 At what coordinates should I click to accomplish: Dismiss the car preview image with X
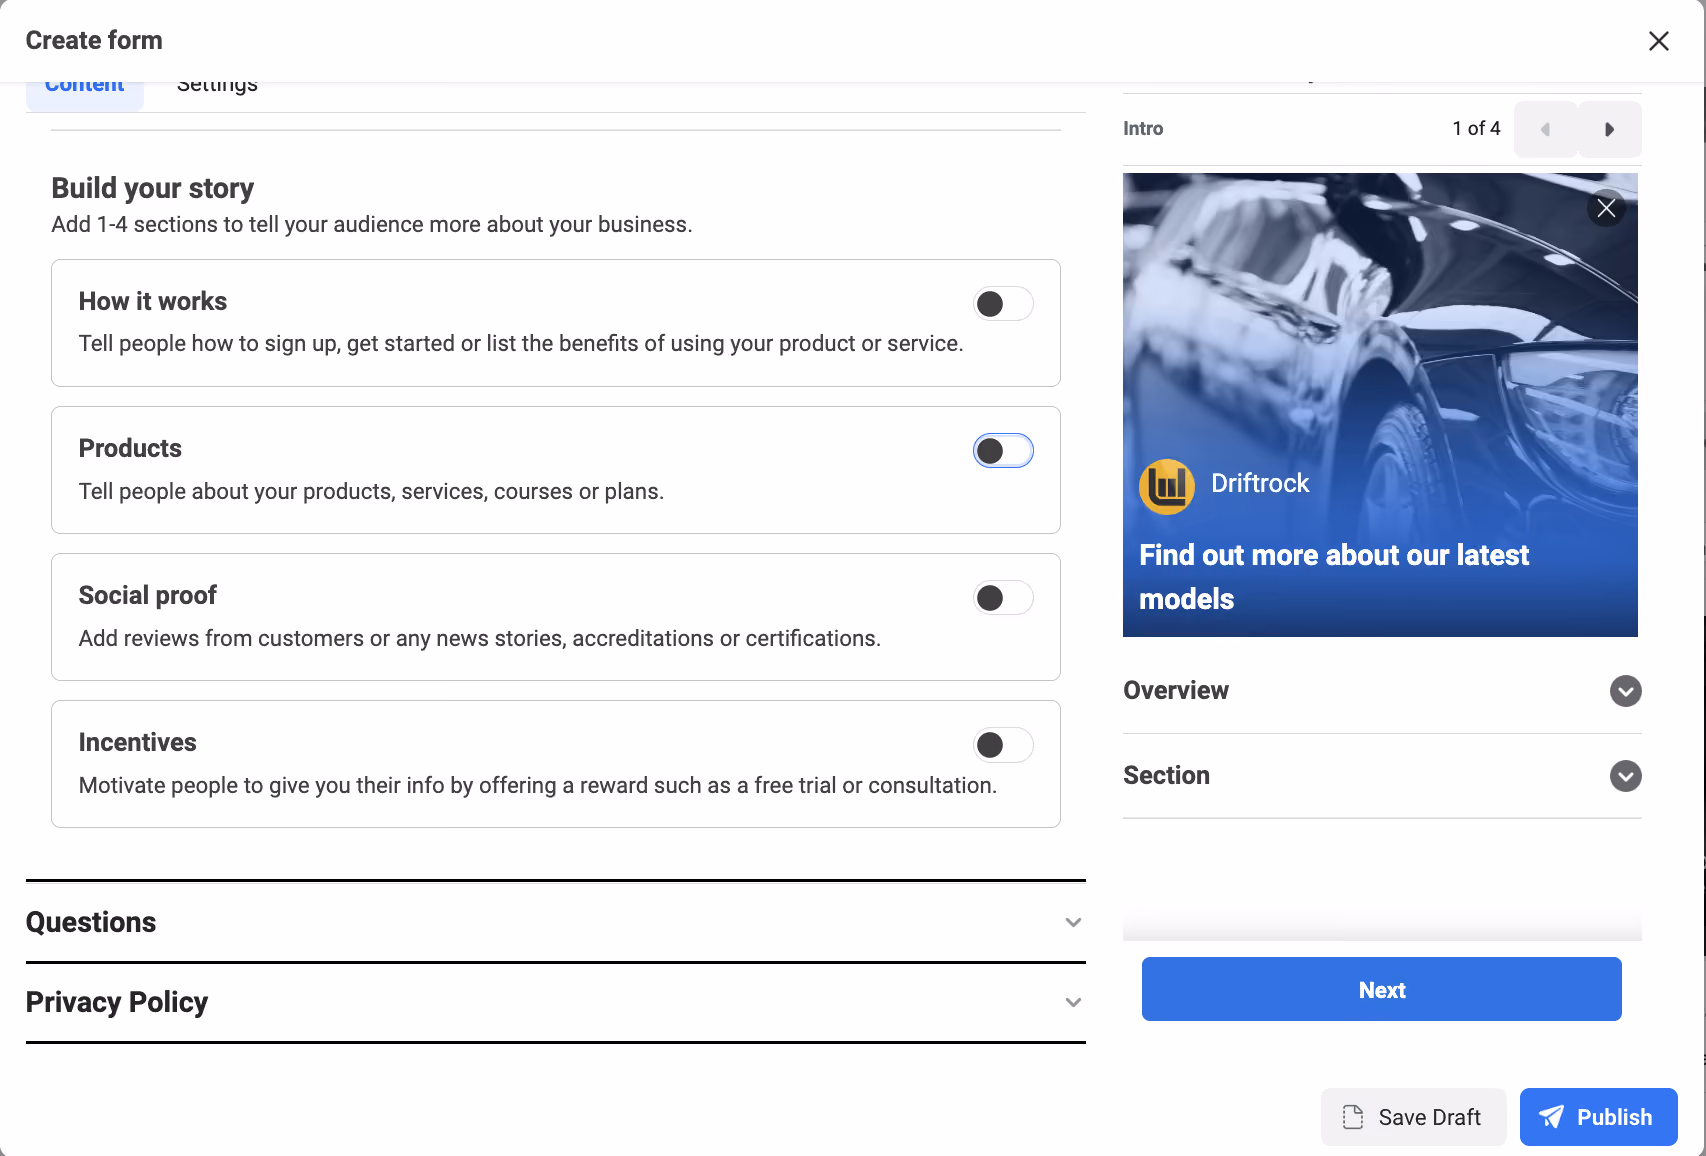(1606, 208)
